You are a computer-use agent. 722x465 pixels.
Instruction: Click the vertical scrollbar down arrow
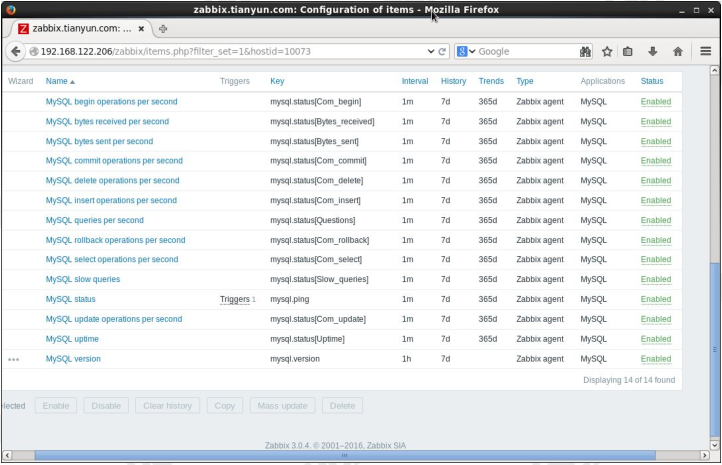tap(714, 445)
